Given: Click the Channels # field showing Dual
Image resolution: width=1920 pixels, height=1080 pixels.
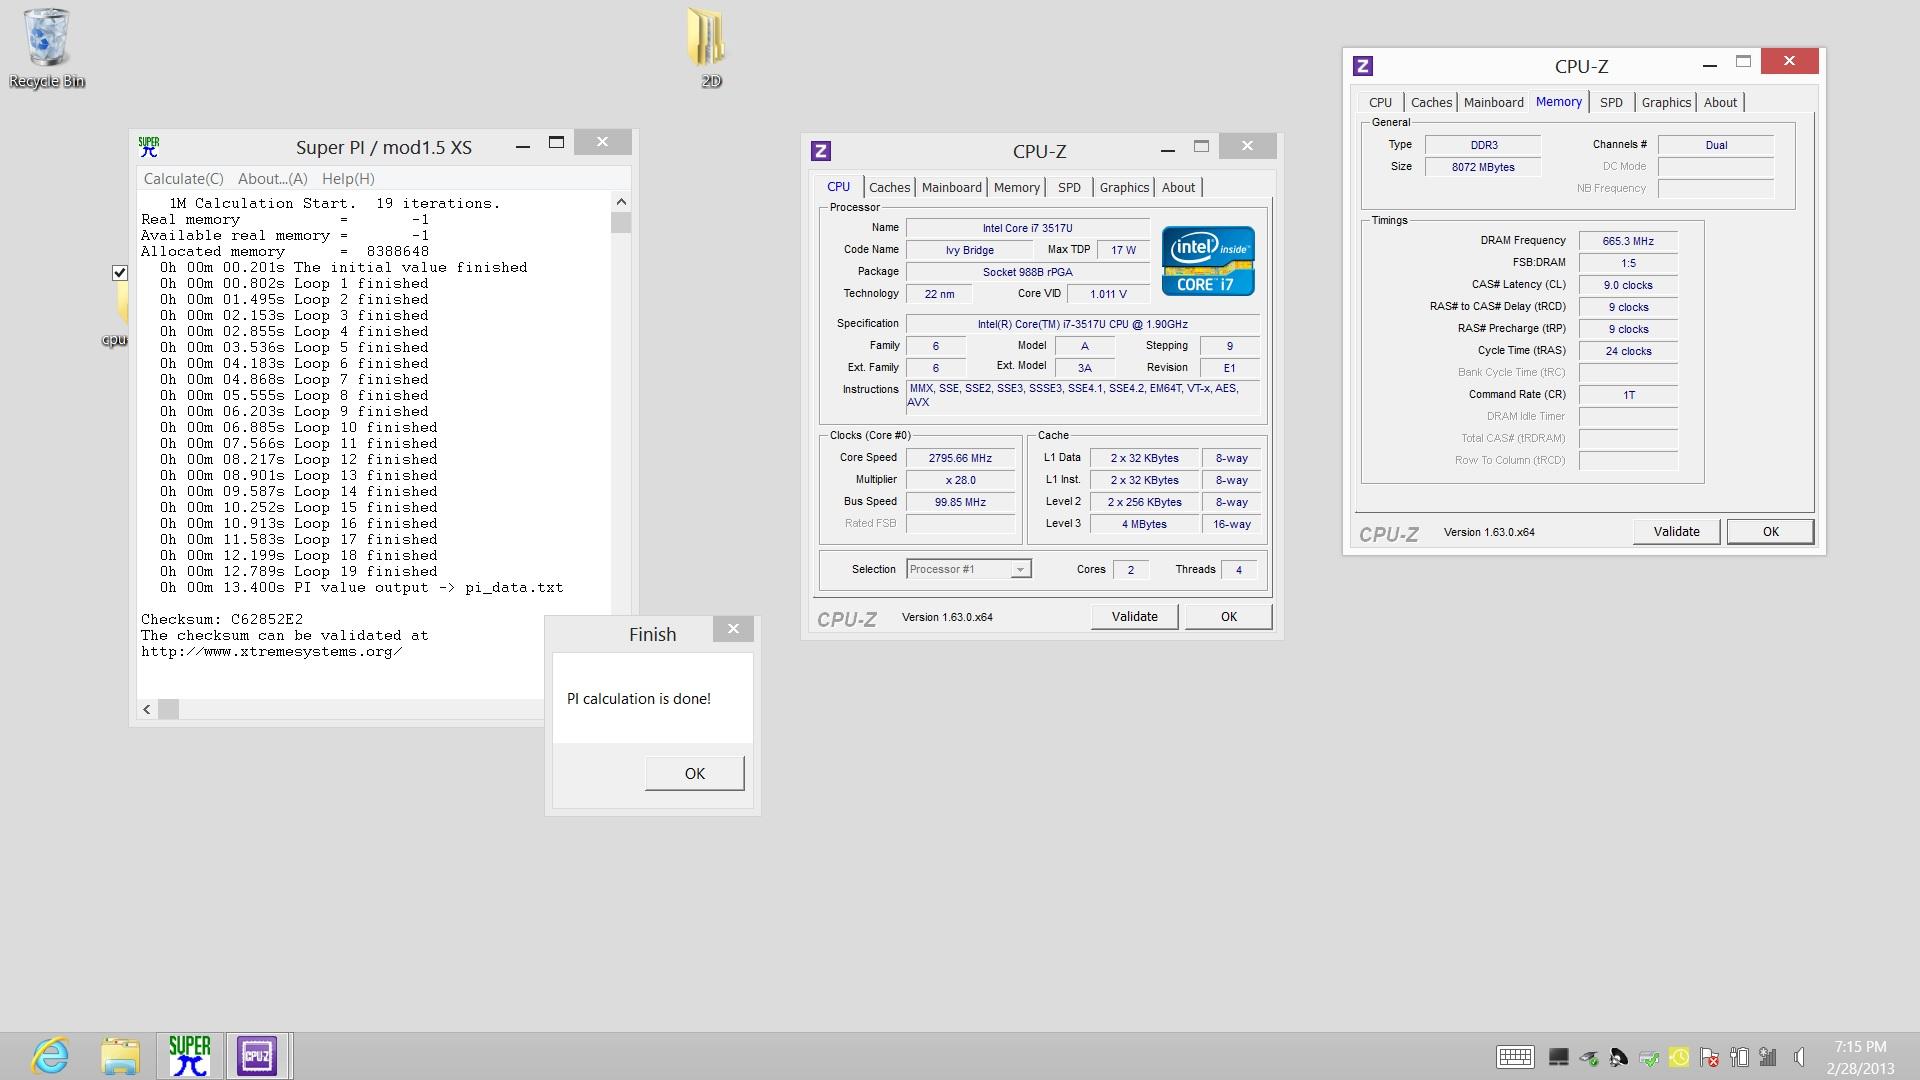Looking at the screenshot, I should tap(1716, 145).
